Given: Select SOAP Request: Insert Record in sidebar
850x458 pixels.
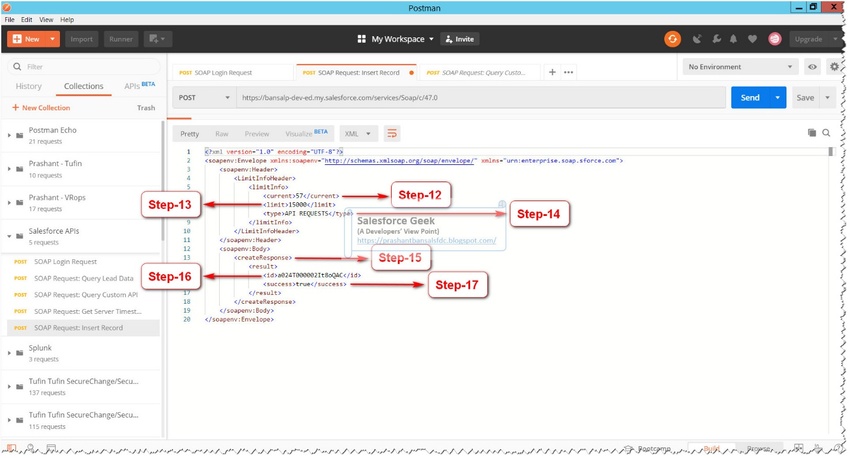Looking at the screenshot, I should pos(83,328).
